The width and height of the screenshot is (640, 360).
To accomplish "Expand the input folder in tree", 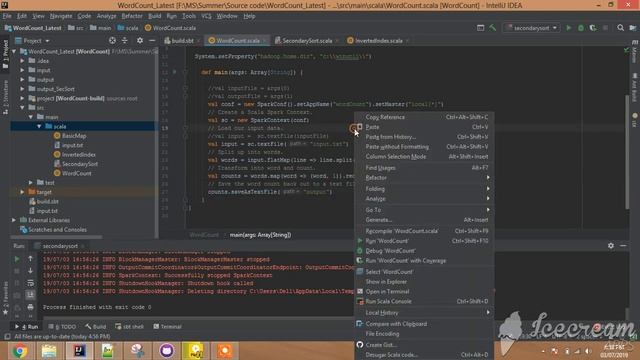I will pyautogui.click(x=22, y=70).
